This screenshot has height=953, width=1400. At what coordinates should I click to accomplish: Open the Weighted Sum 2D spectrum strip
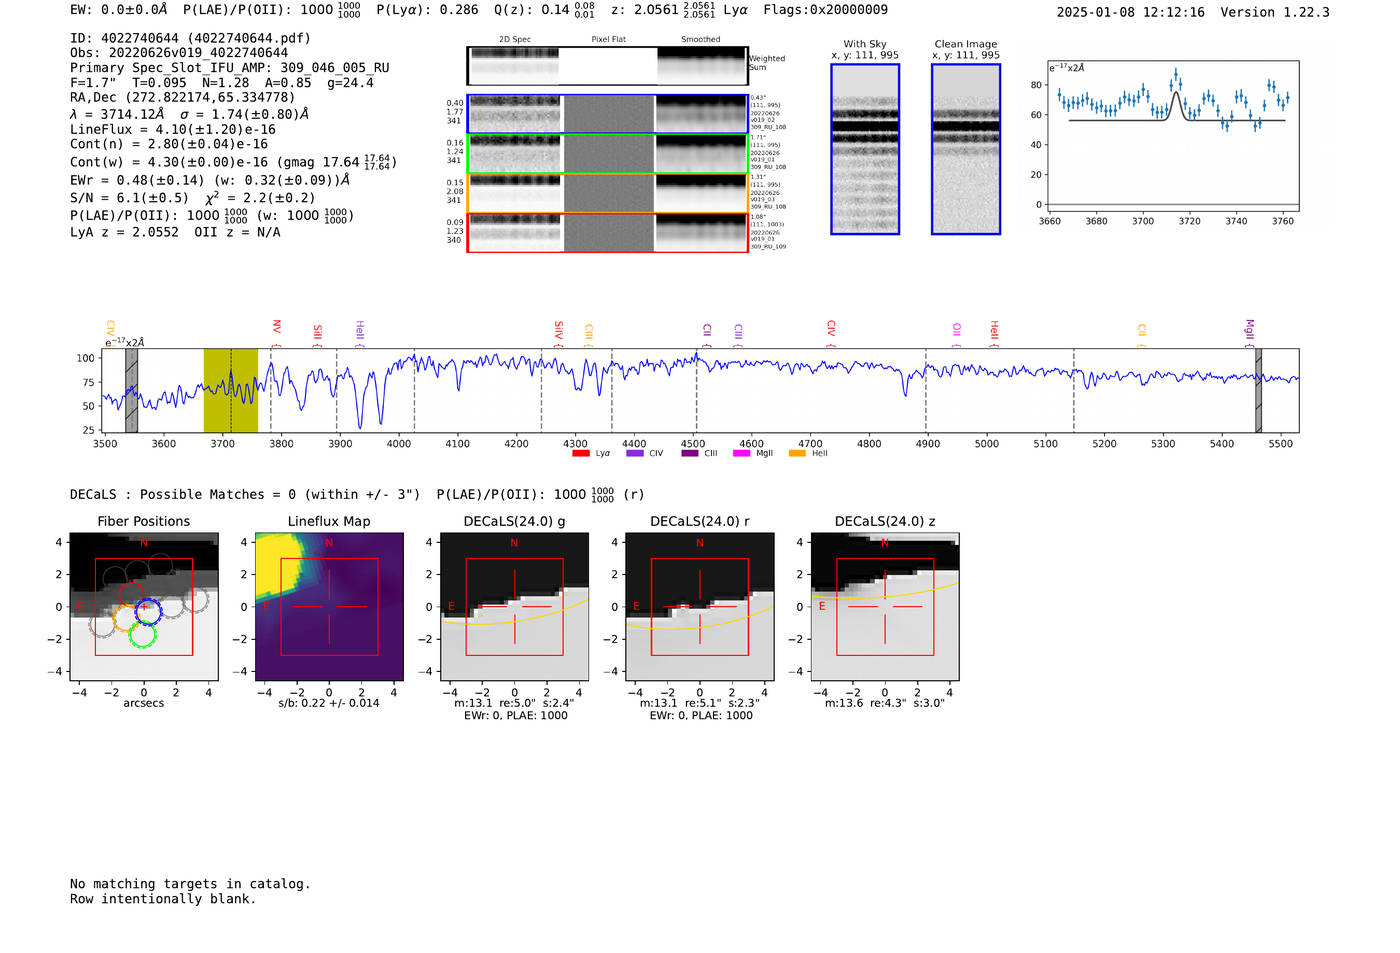(607, 66)
